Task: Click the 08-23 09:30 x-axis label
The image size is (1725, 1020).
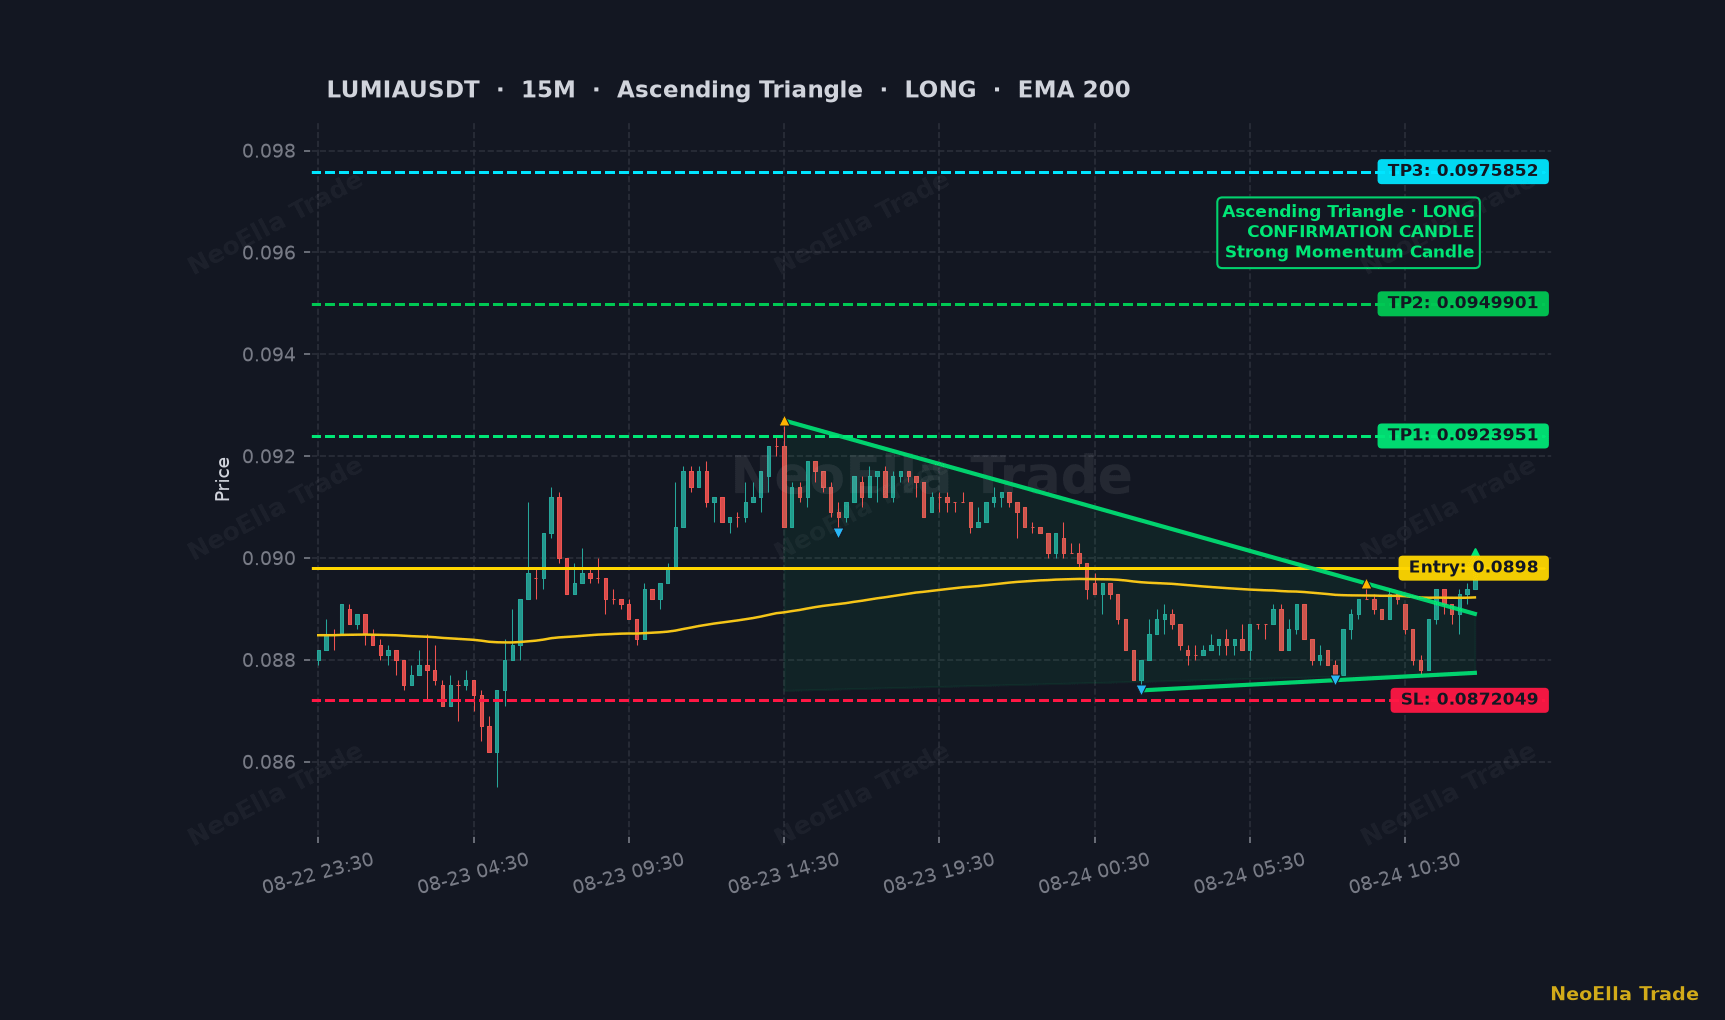Action: click(628, 873)
